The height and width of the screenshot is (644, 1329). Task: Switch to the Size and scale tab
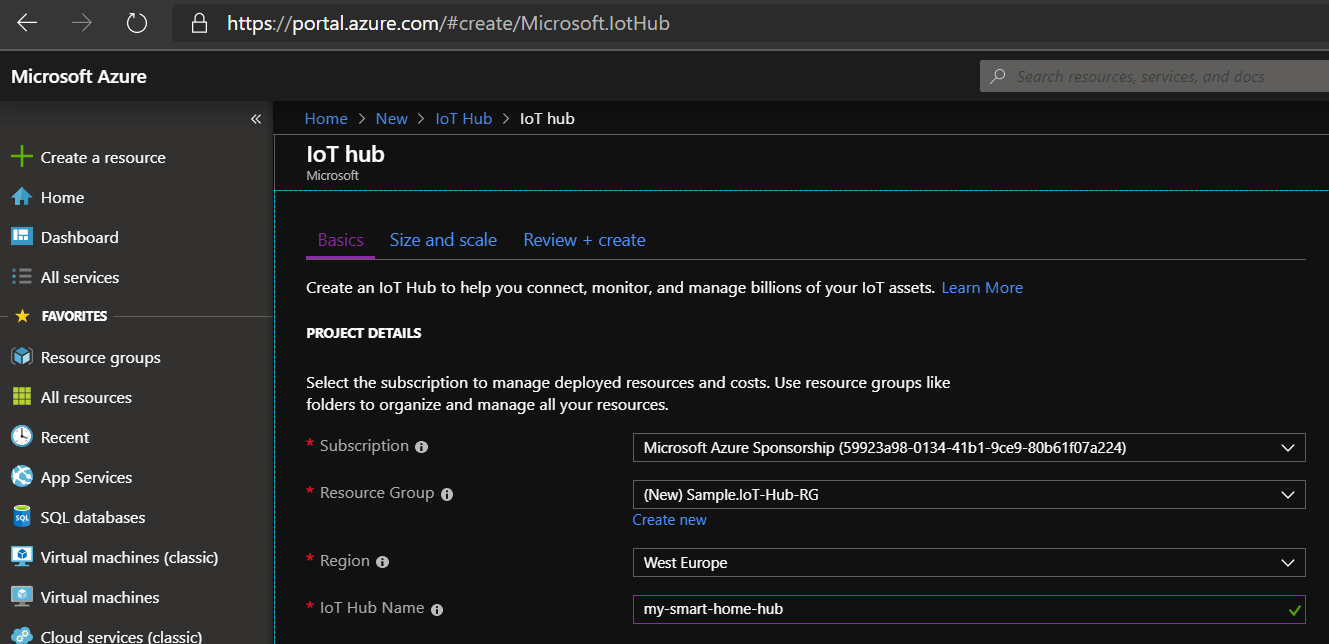(443, 240)
